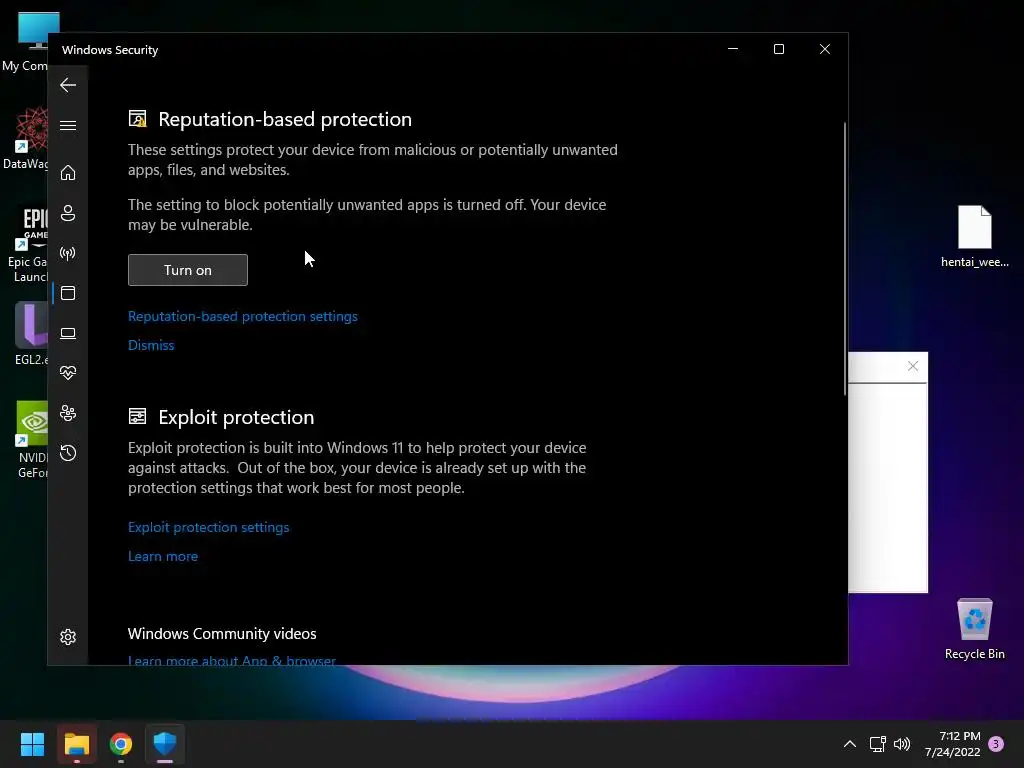Select Epic Games Launcher desktop shortcut

click(x=27, y=245)
